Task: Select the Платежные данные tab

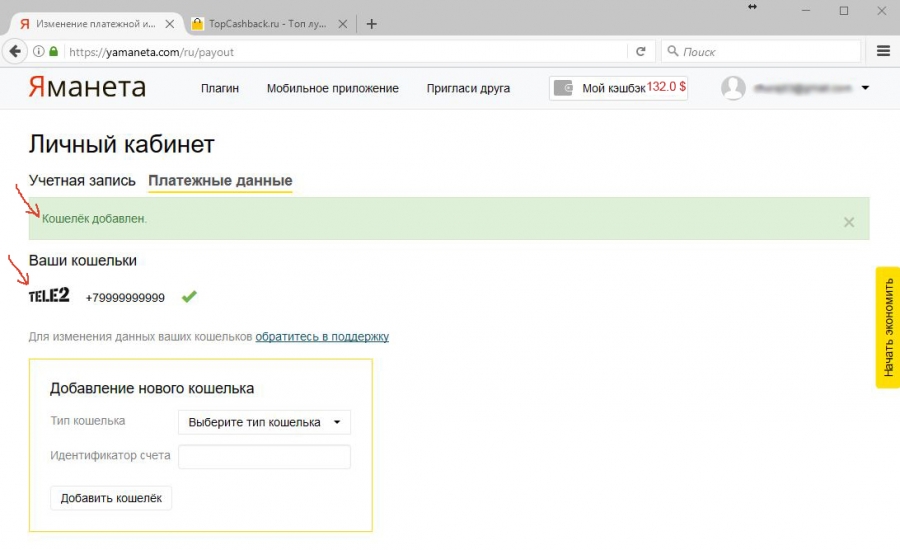Action: click(220, 180)
